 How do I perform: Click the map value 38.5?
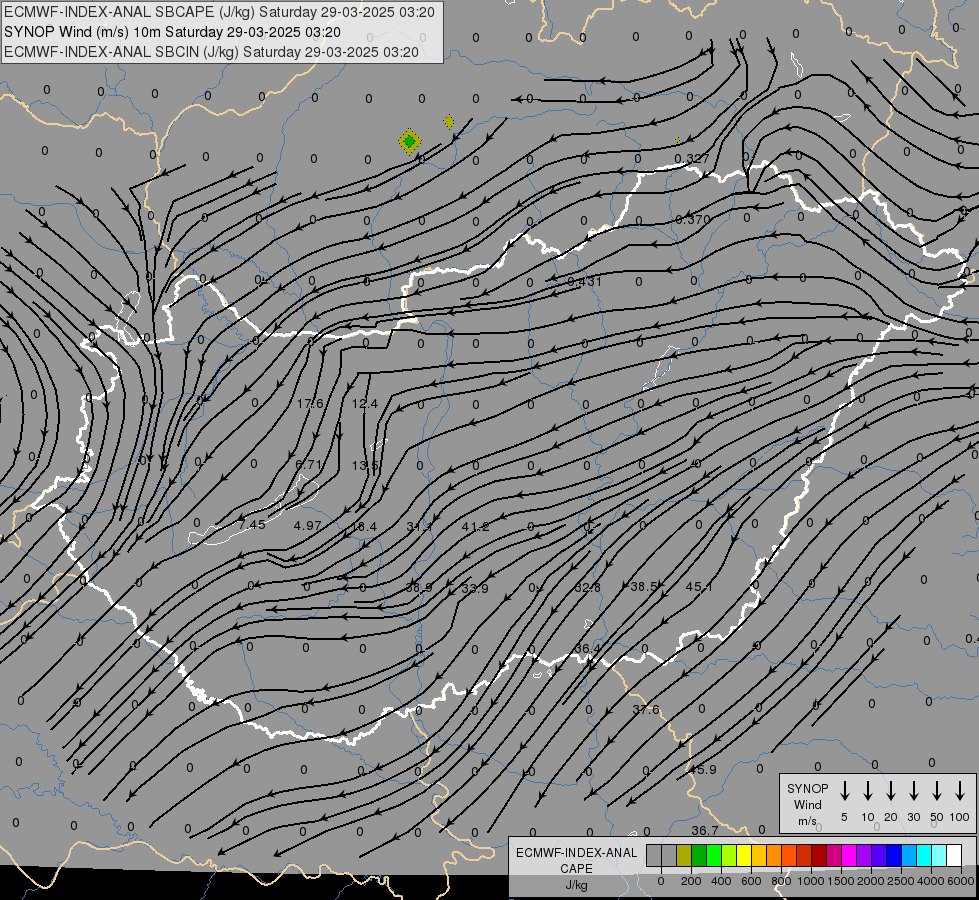[x=644, y=586]
